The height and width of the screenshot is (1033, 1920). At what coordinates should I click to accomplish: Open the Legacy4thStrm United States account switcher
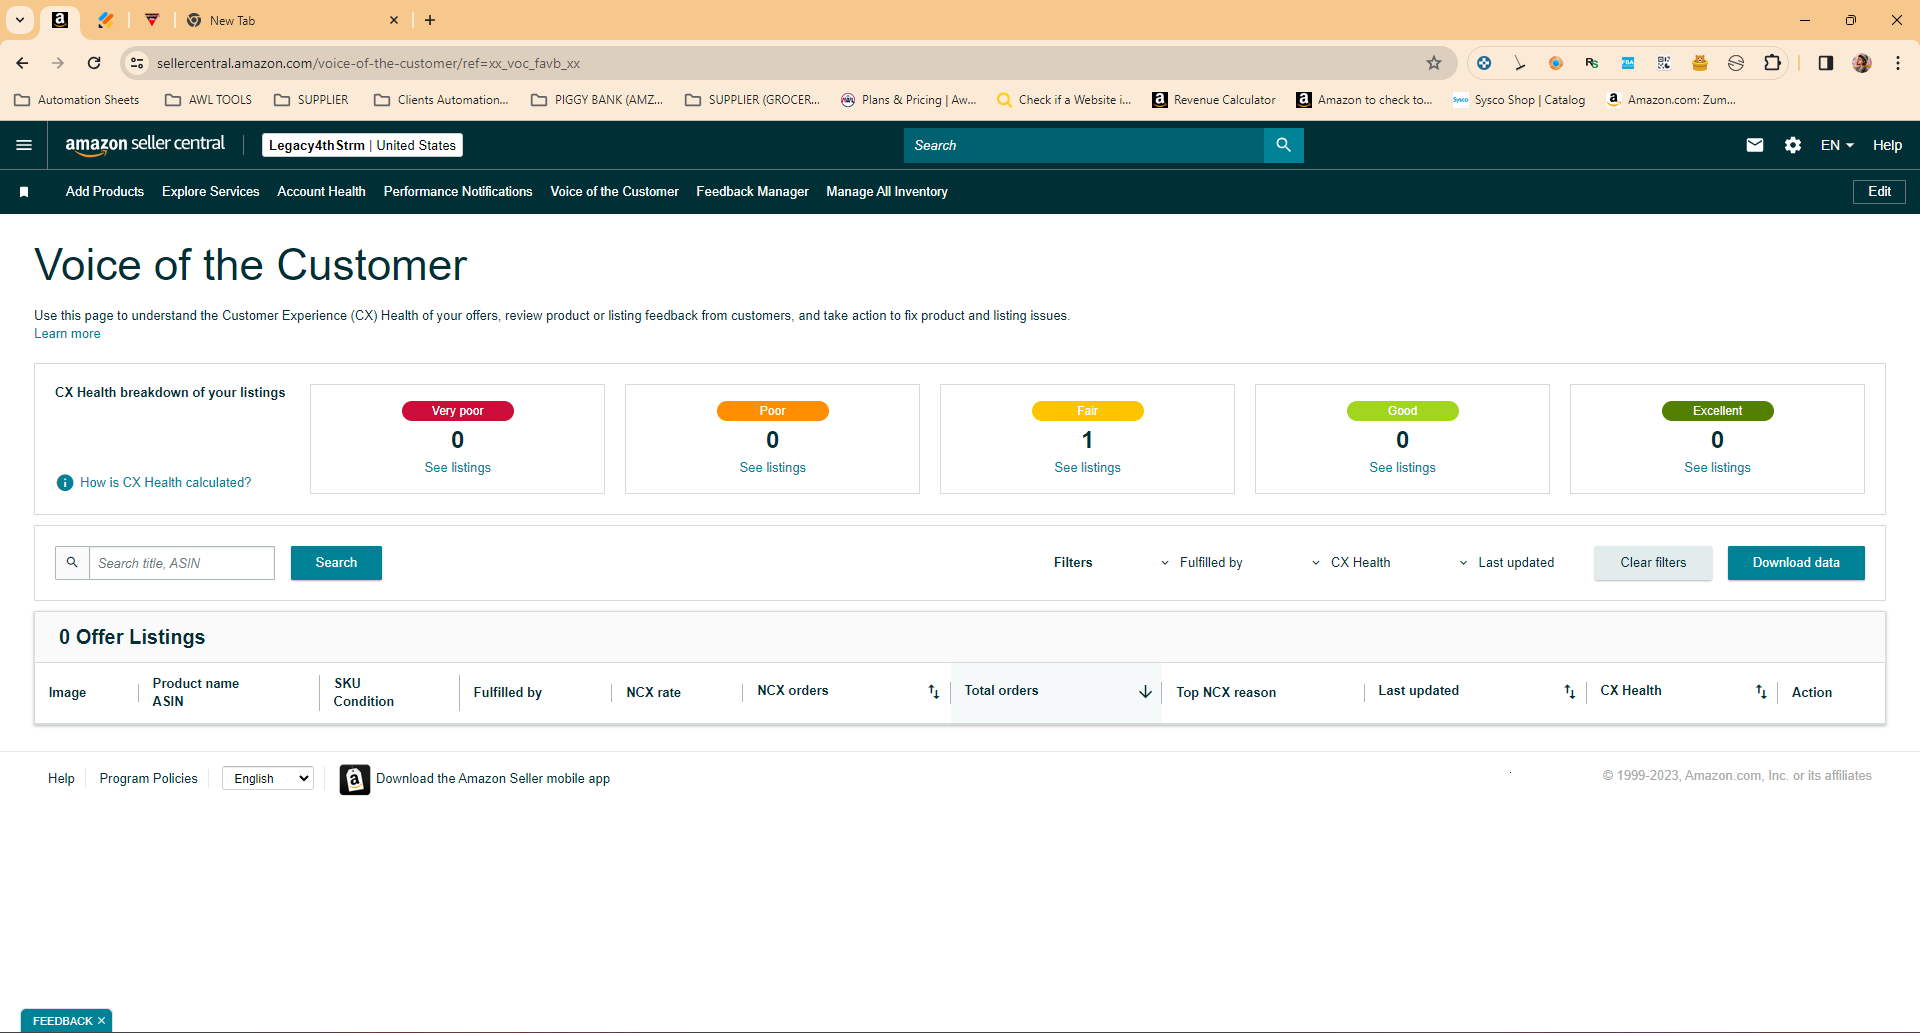[x=362, y=145]
